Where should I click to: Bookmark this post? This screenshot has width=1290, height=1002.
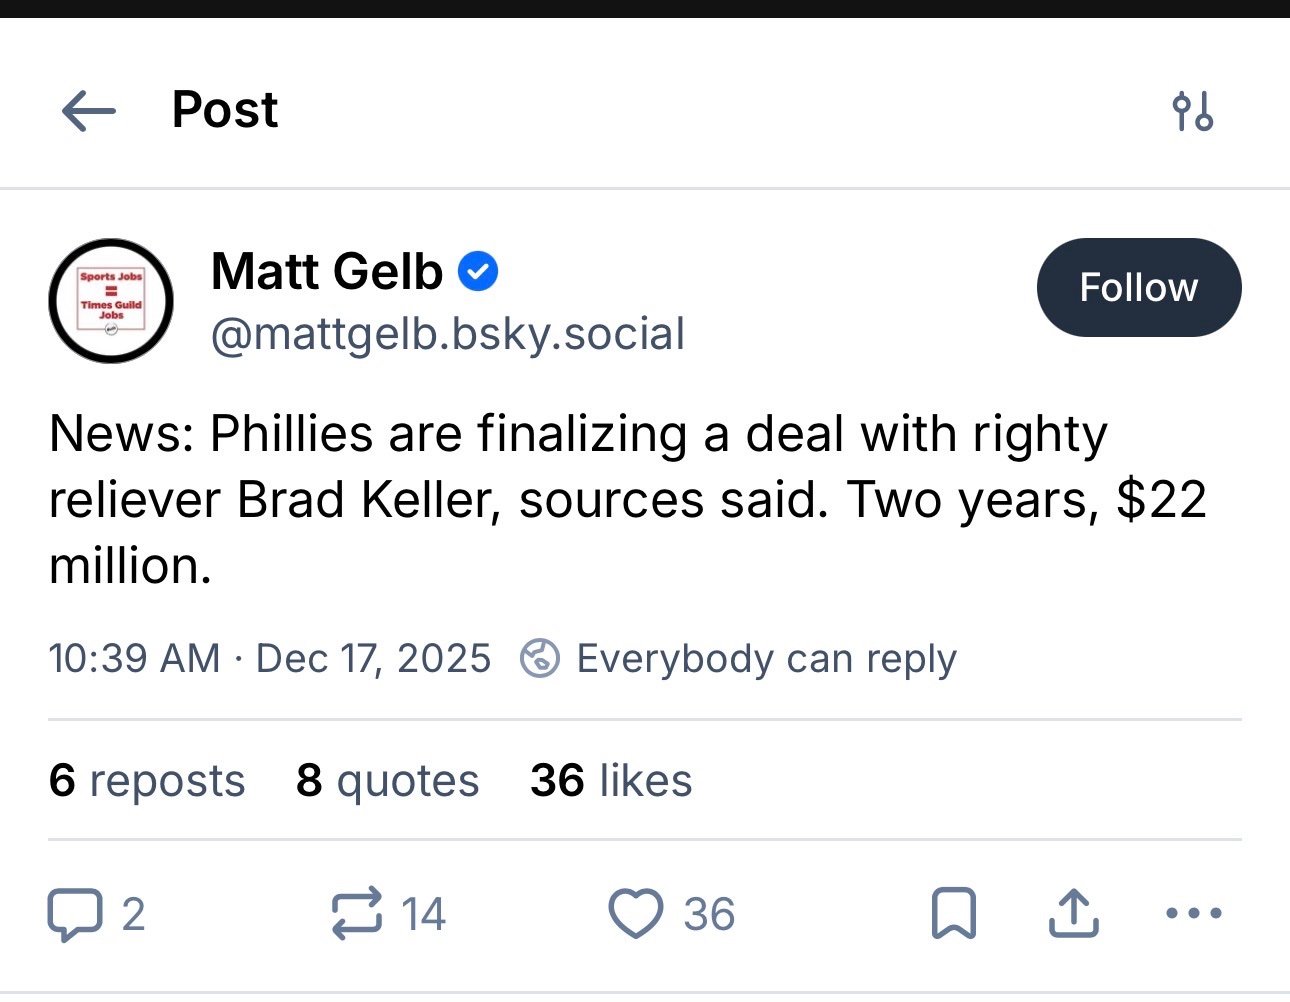pyautogui.click(x=953, y=914)
